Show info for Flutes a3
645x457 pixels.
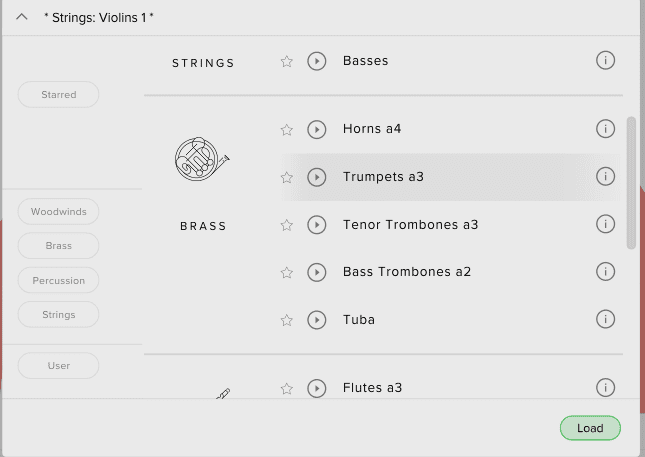pos(605,387)
